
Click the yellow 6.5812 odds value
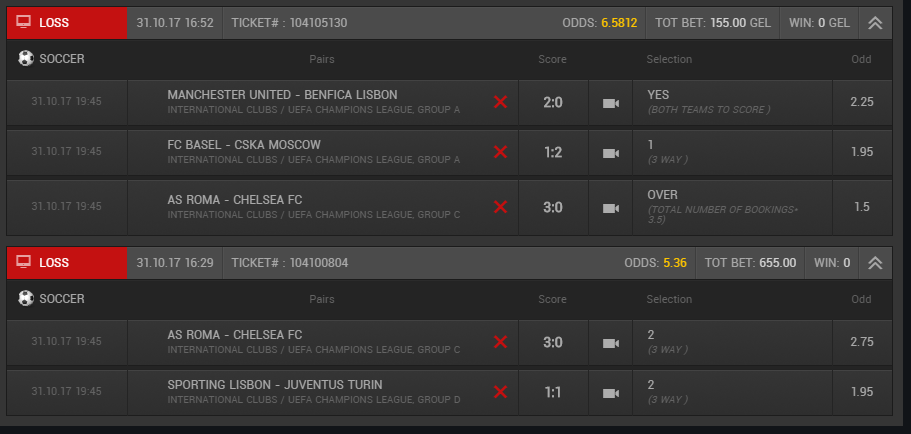click(x=619, y=23)
